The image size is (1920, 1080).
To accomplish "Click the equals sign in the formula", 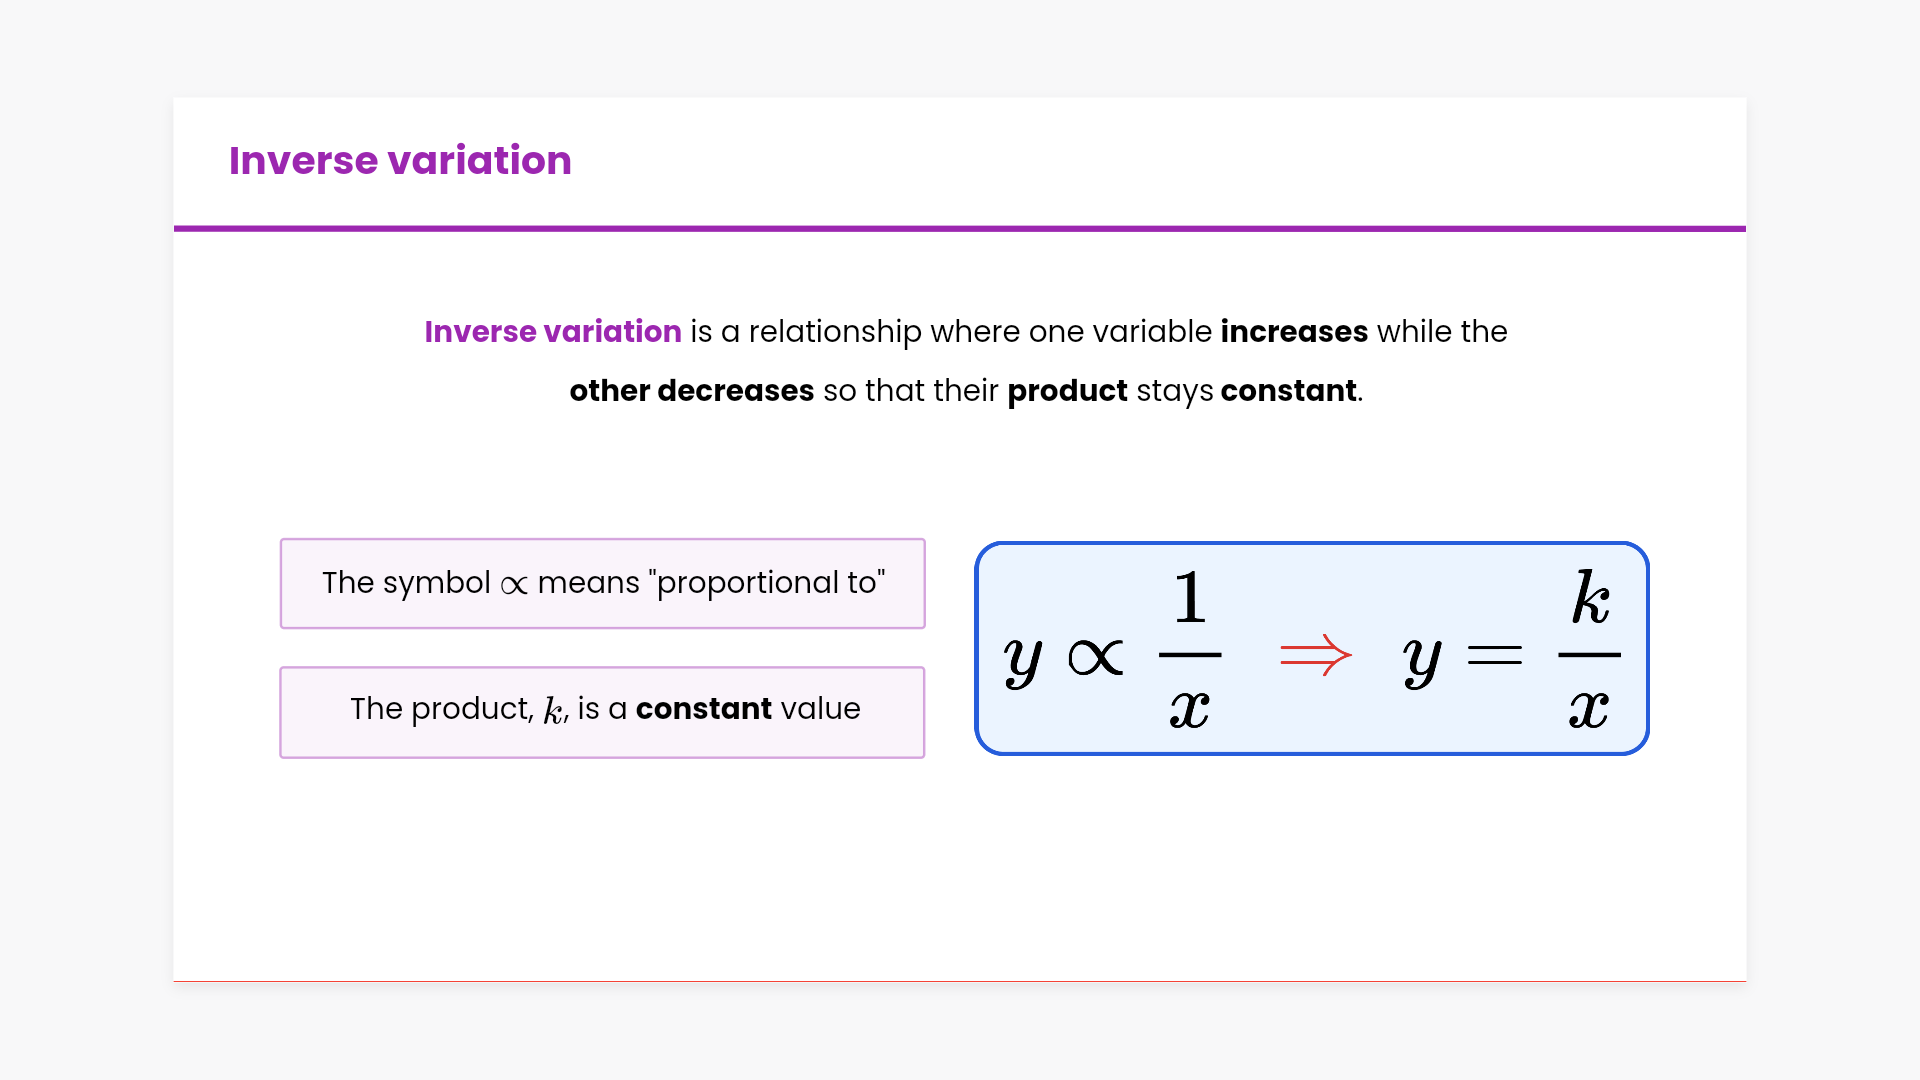I will (x=1494, y=656).
